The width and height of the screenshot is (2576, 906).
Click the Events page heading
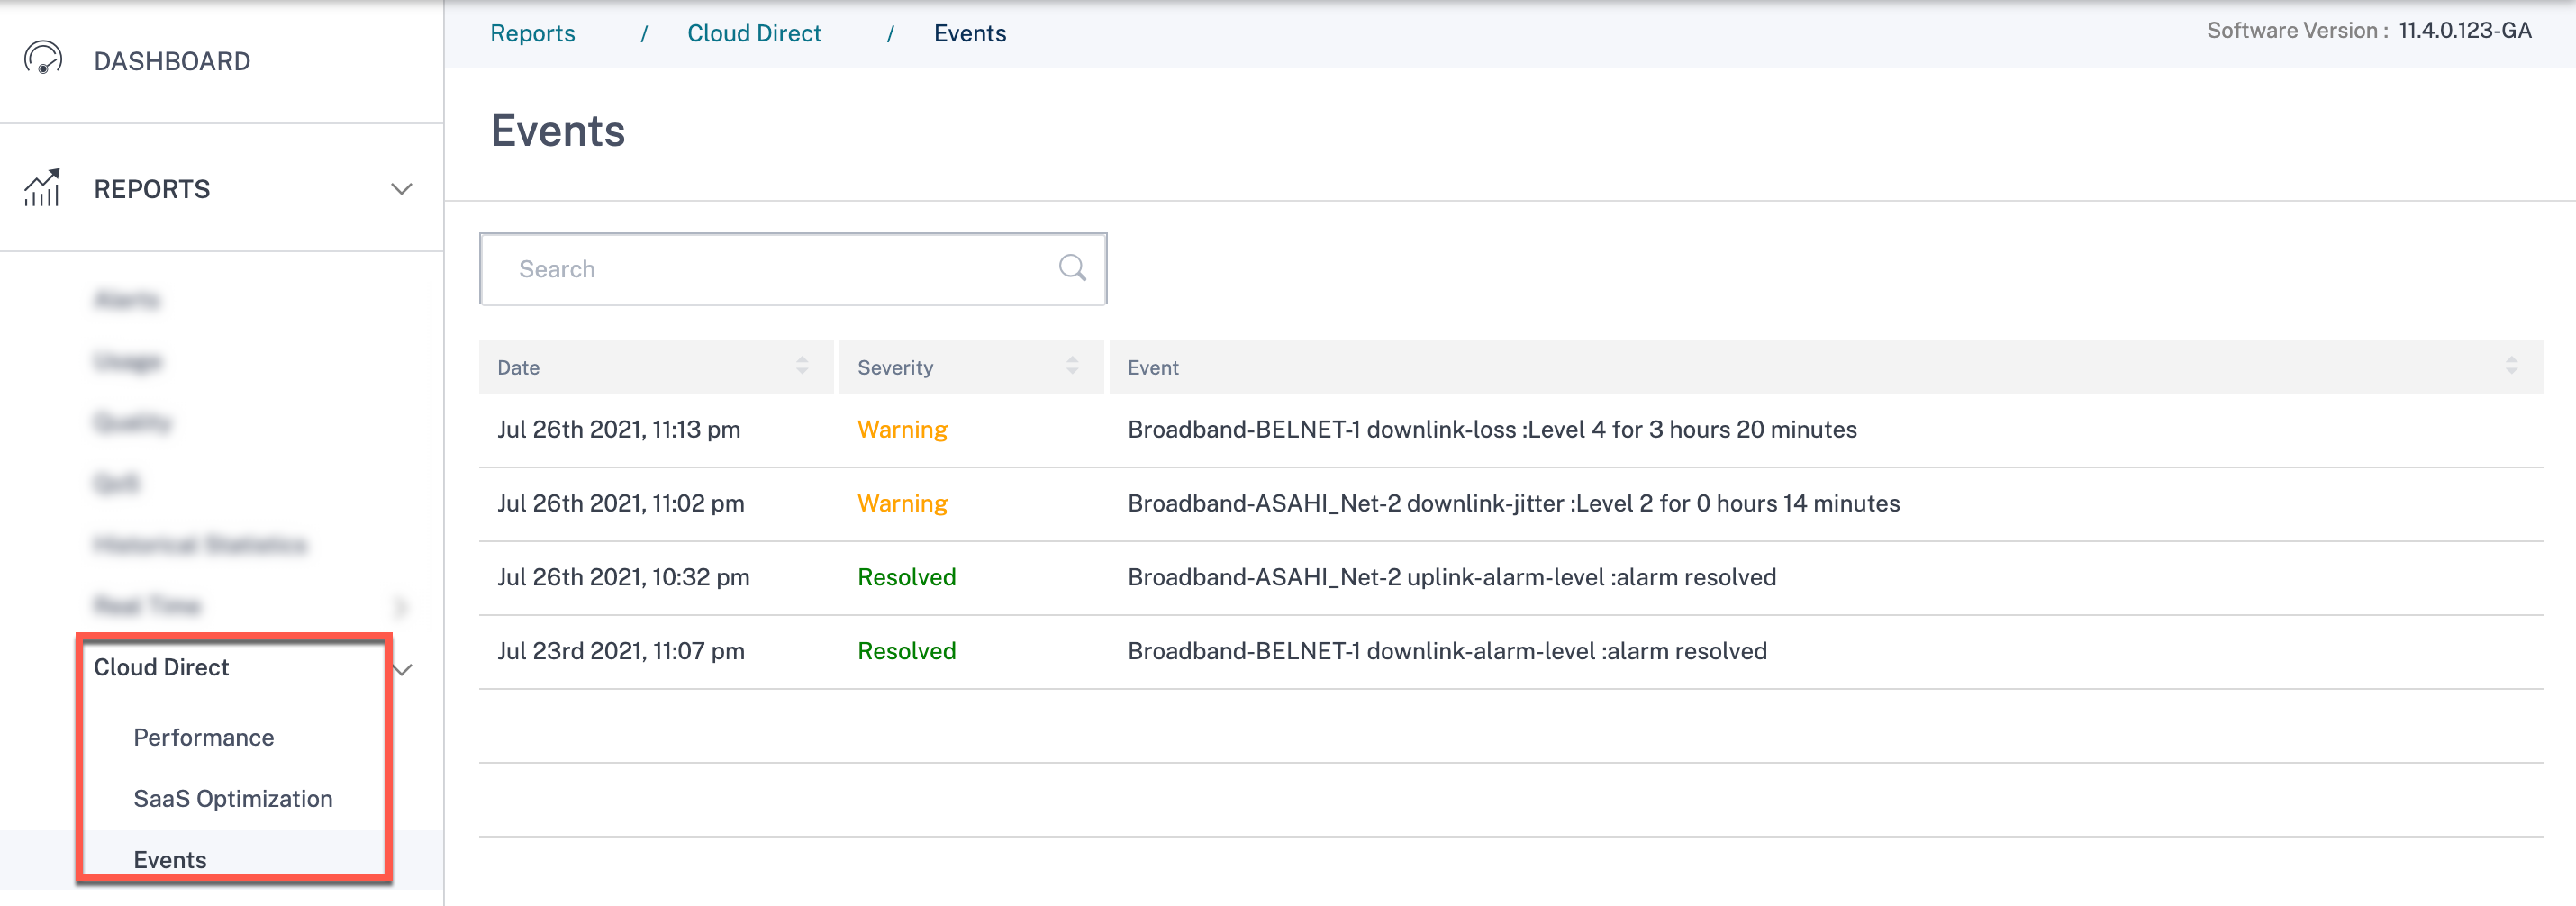[x=557, y=131]
